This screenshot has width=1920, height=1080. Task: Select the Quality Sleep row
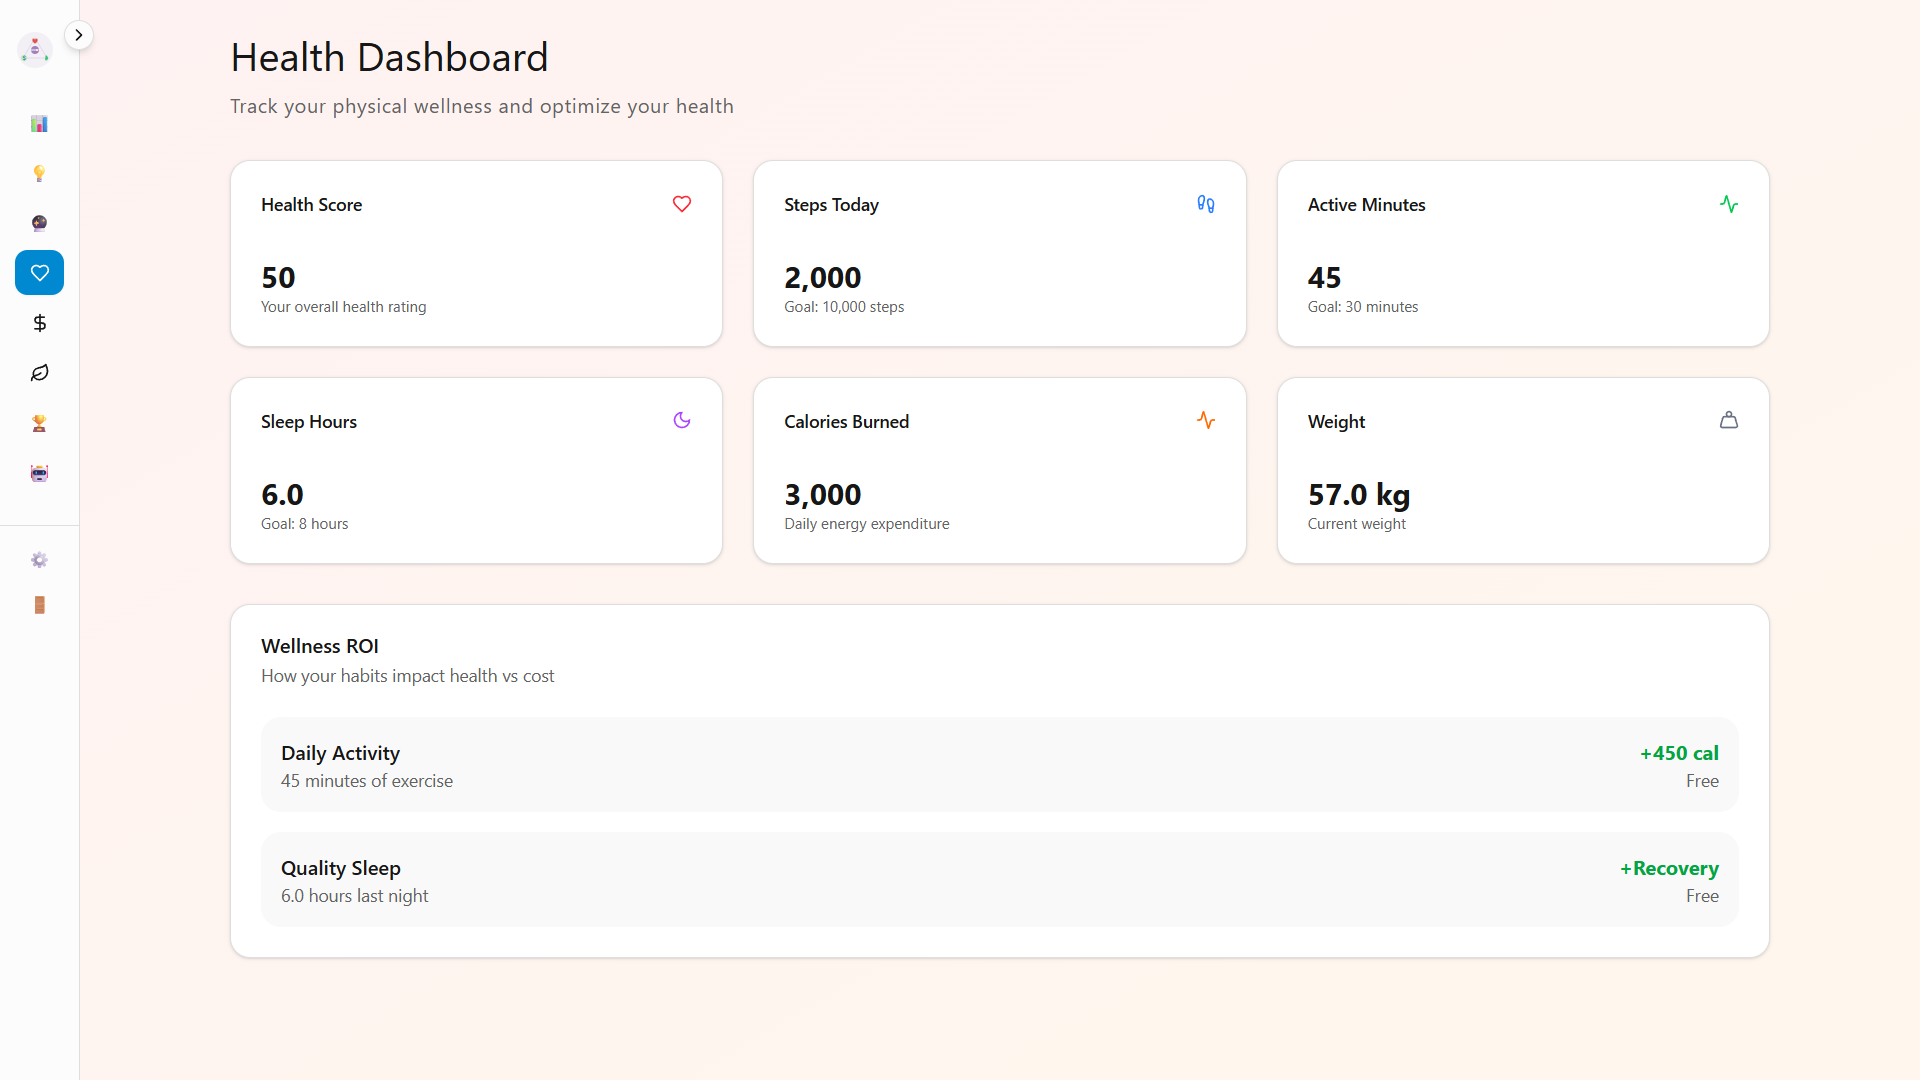[999, 880]
